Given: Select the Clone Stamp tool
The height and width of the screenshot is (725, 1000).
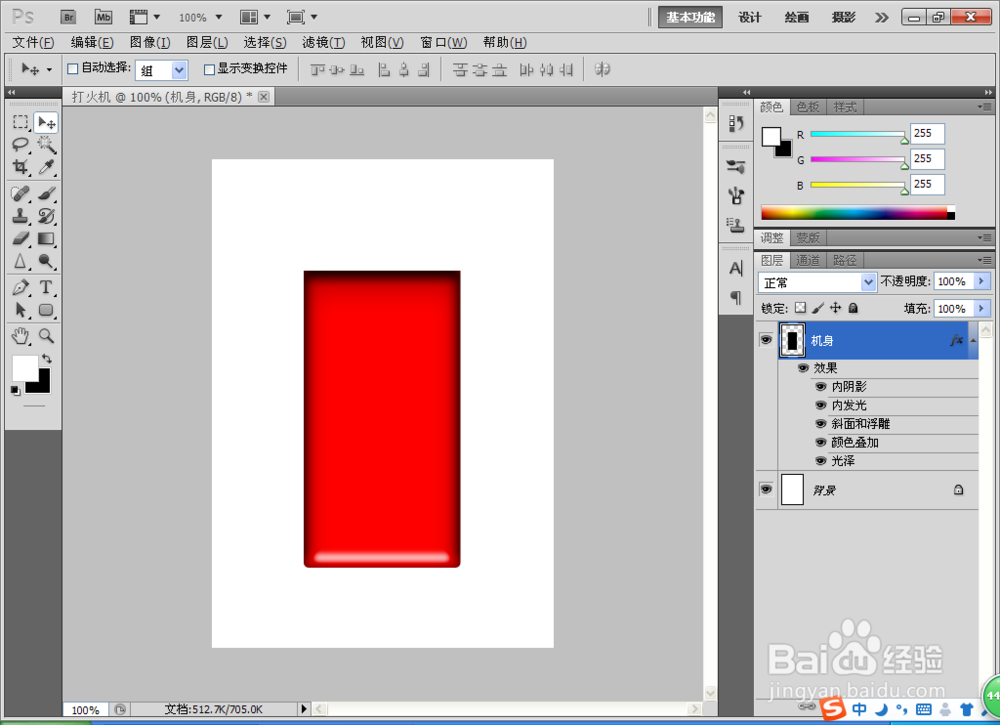Looking at the screenshot, I should (x=20, y=216).
